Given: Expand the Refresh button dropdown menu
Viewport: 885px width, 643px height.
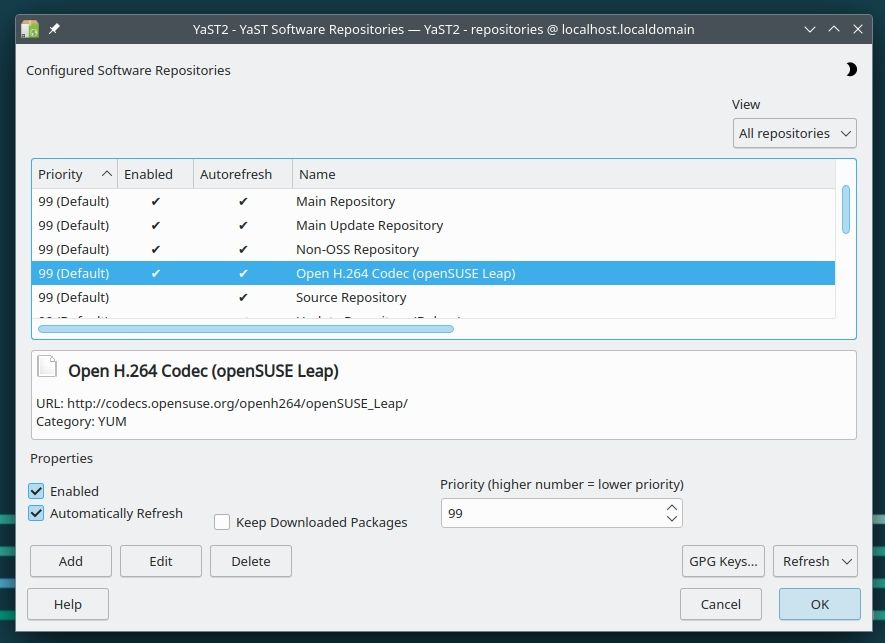Looking at the screenshot, I should (848, 561).
